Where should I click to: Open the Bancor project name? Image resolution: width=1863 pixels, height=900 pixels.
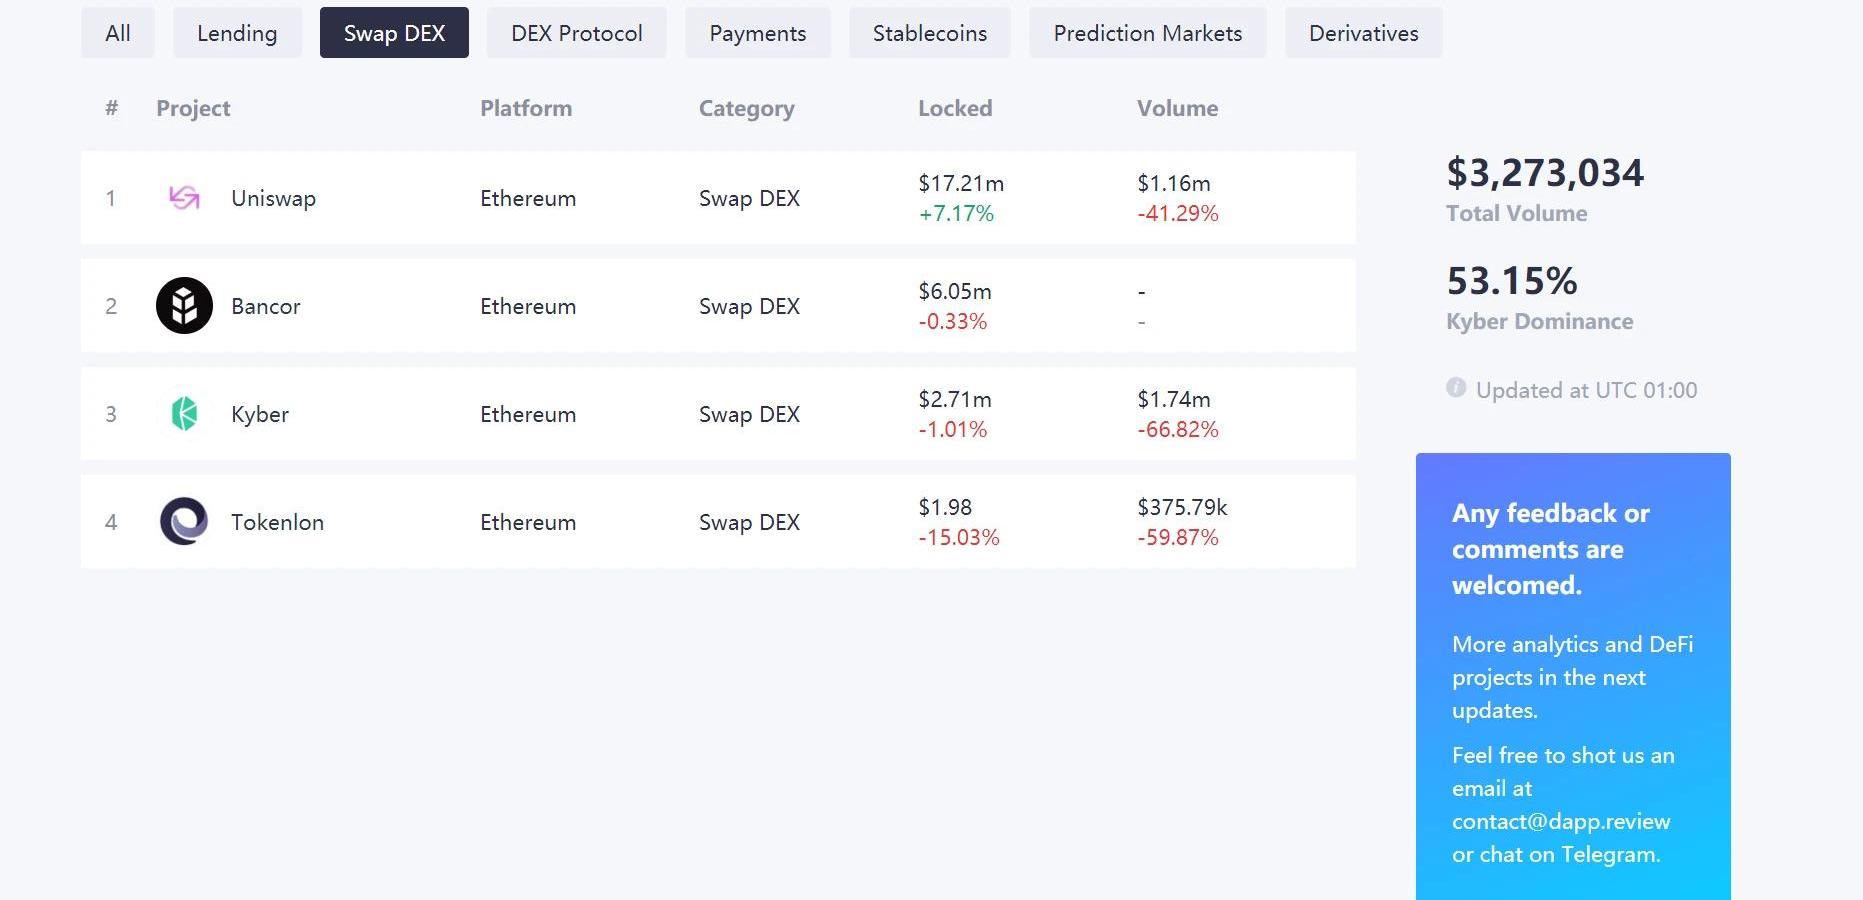coord(265,306)
